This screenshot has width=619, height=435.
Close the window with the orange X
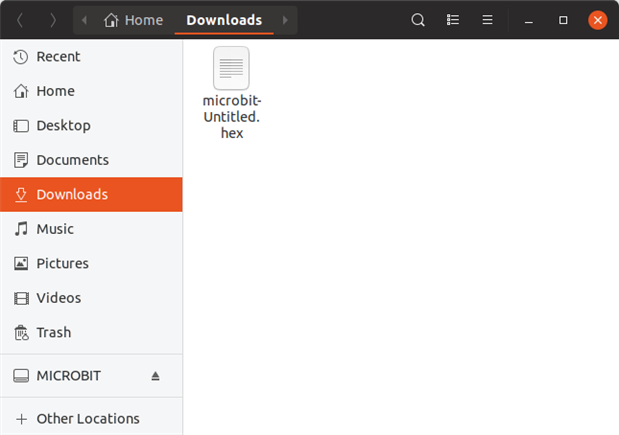598,20
